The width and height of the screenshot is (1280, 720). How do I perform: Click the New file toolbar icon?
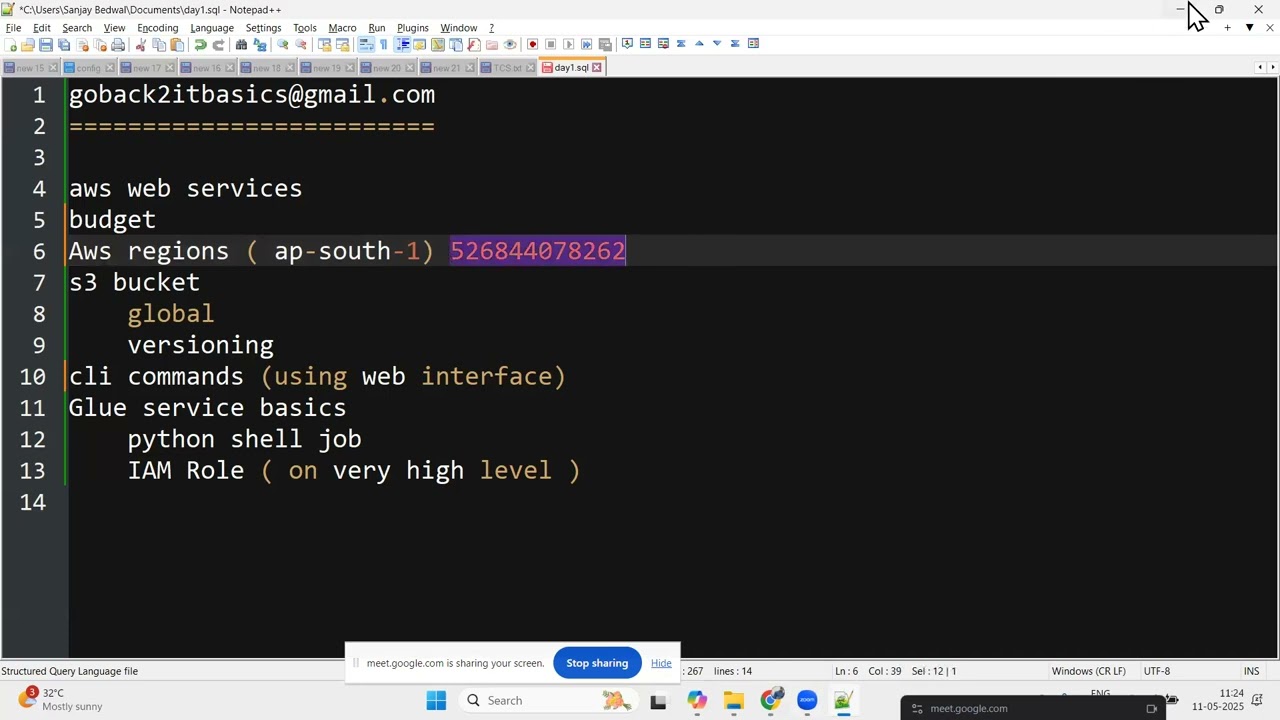pos(12,45)
